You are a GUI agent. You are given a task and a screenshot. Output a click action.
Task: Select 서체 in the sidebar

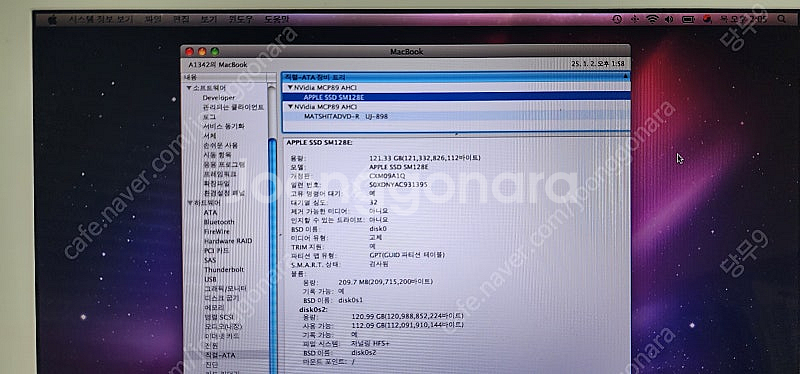tap(209, 136)
